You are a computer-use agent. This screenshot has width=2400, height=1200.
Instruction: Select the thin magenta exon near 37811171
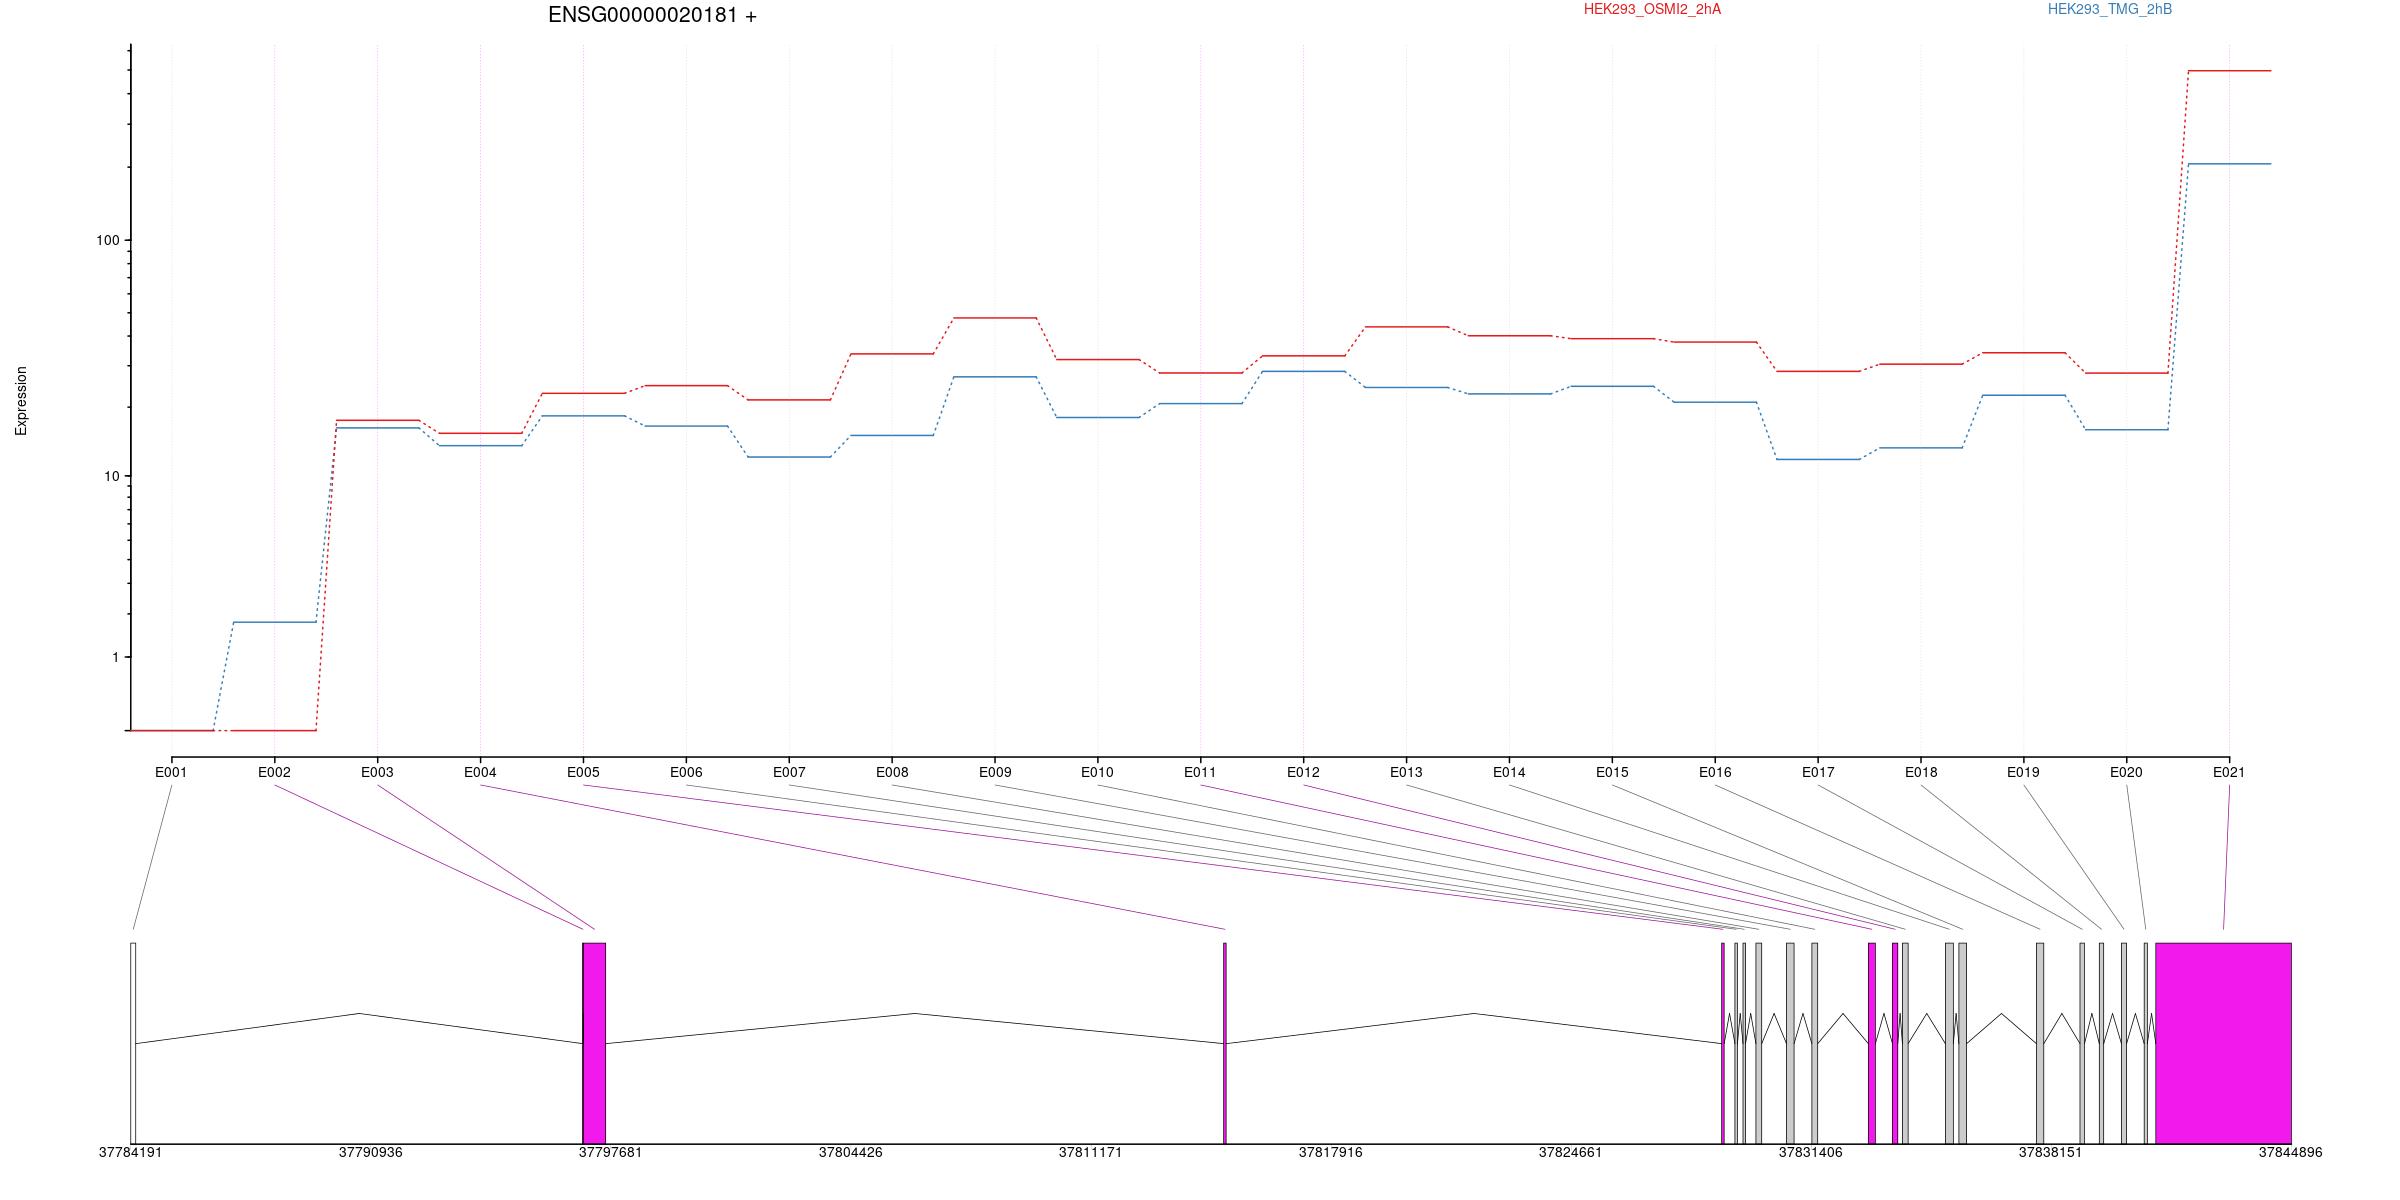[1224, 1043]
